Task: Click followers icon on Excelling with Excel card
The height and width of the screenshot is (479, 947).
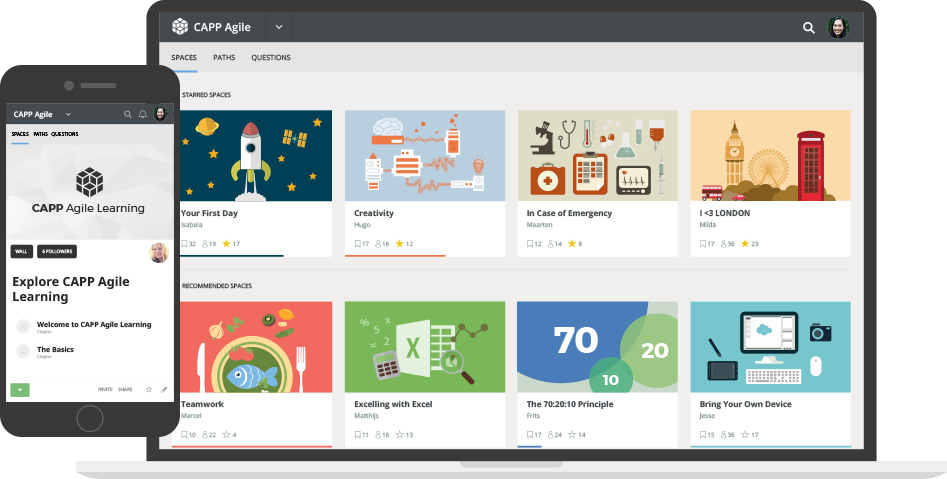Action: click(x=378, y=435)
